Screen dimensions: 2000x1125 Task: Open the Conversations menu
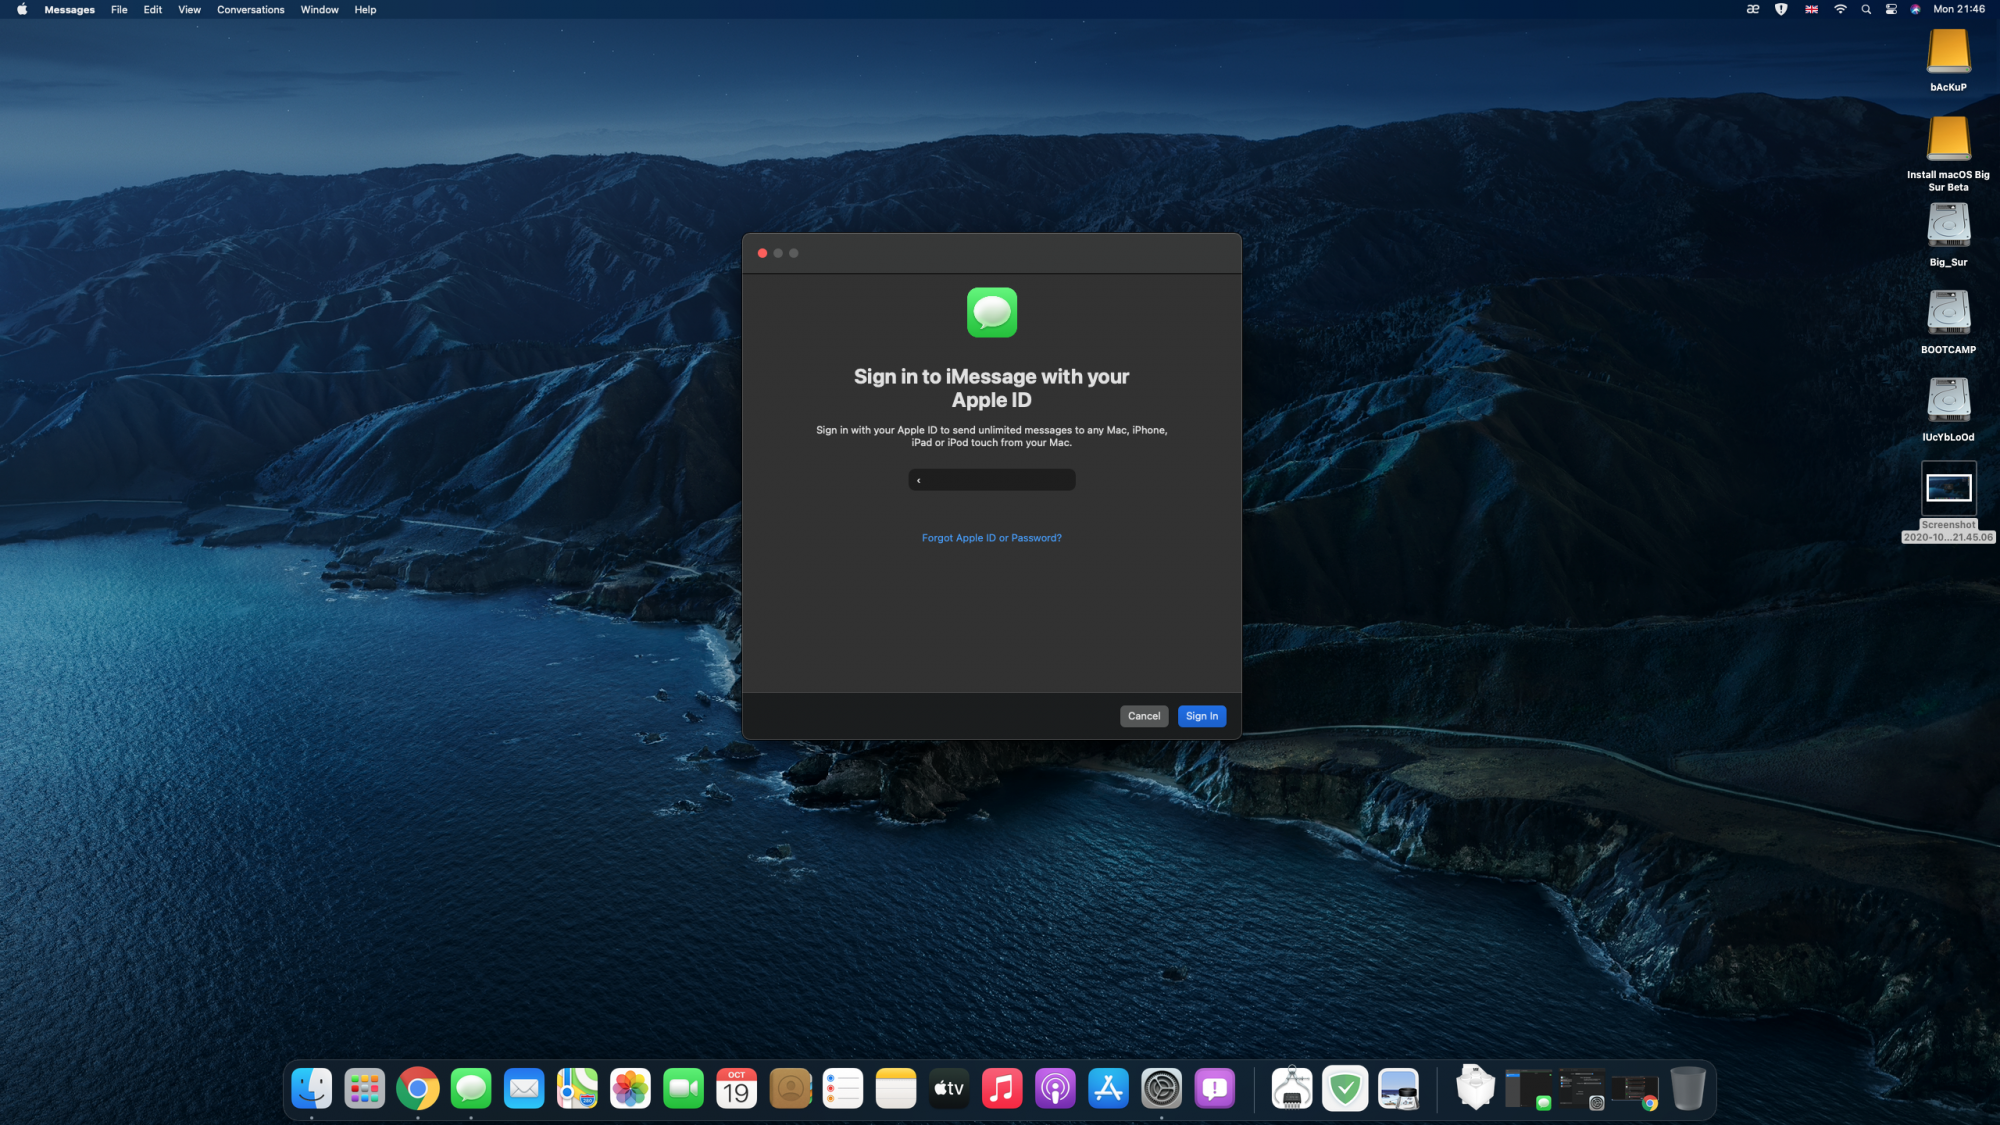pos(250,9)
